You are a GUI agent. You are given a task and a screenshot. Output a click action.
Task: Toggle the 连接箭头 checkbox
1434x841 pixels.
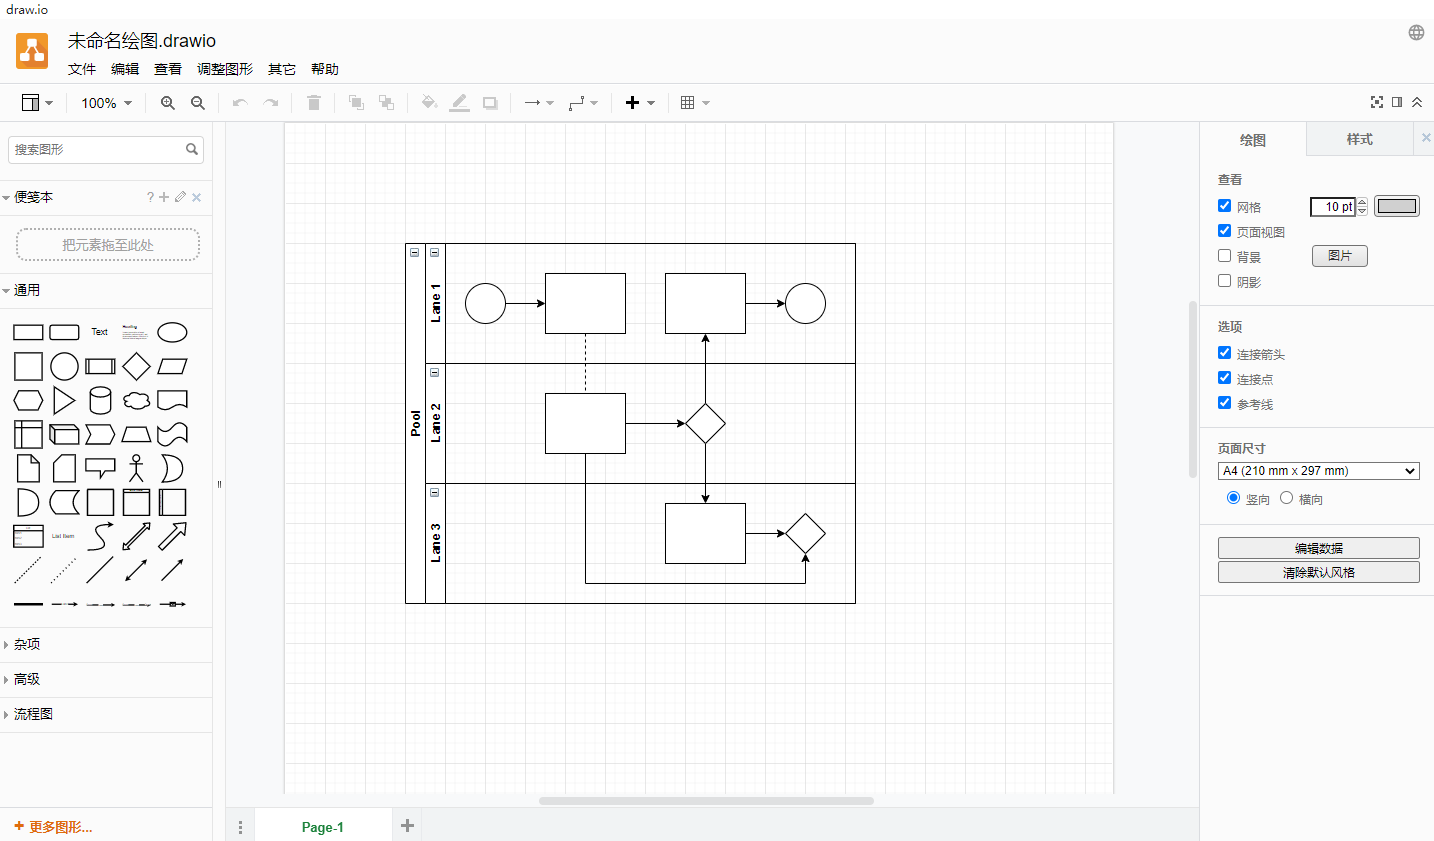[x=1224, y=353]
